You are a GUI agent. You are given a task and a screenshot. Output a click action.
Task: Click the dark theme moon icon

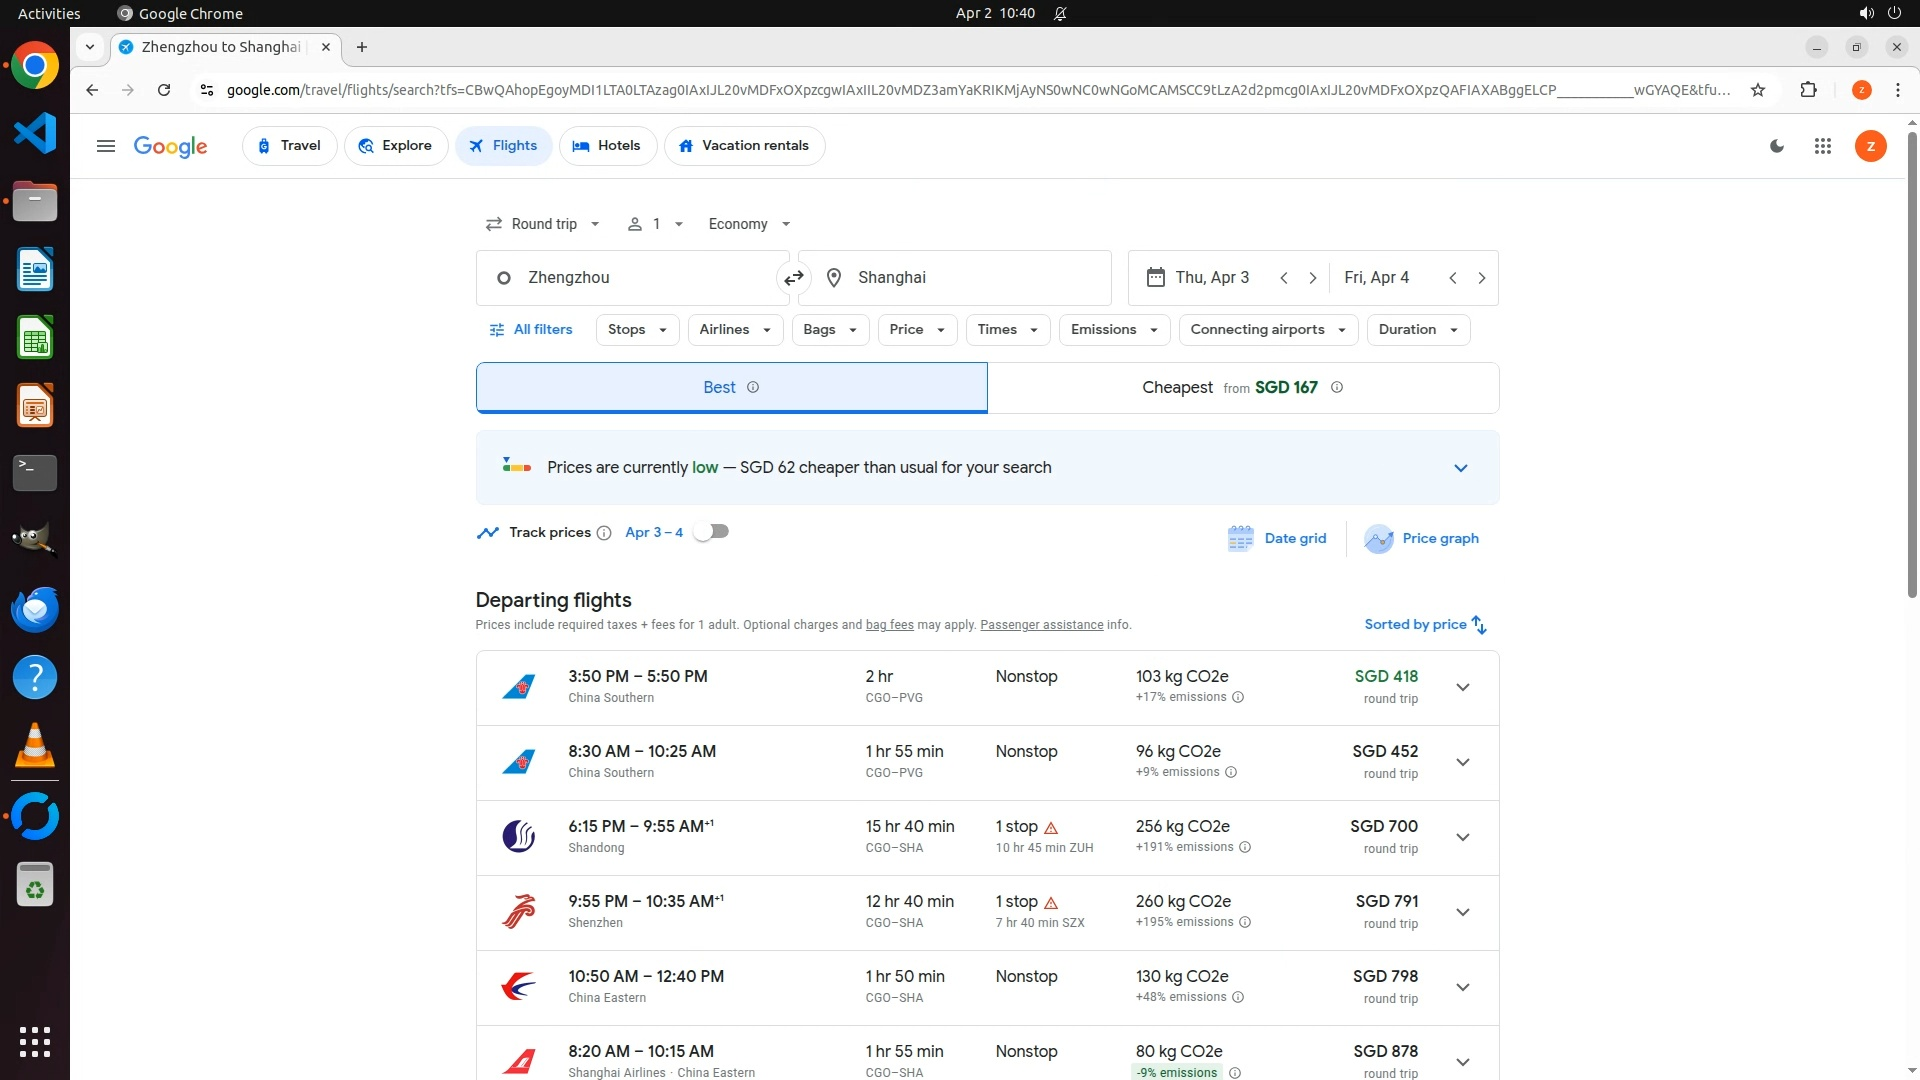click(1777, 146)
